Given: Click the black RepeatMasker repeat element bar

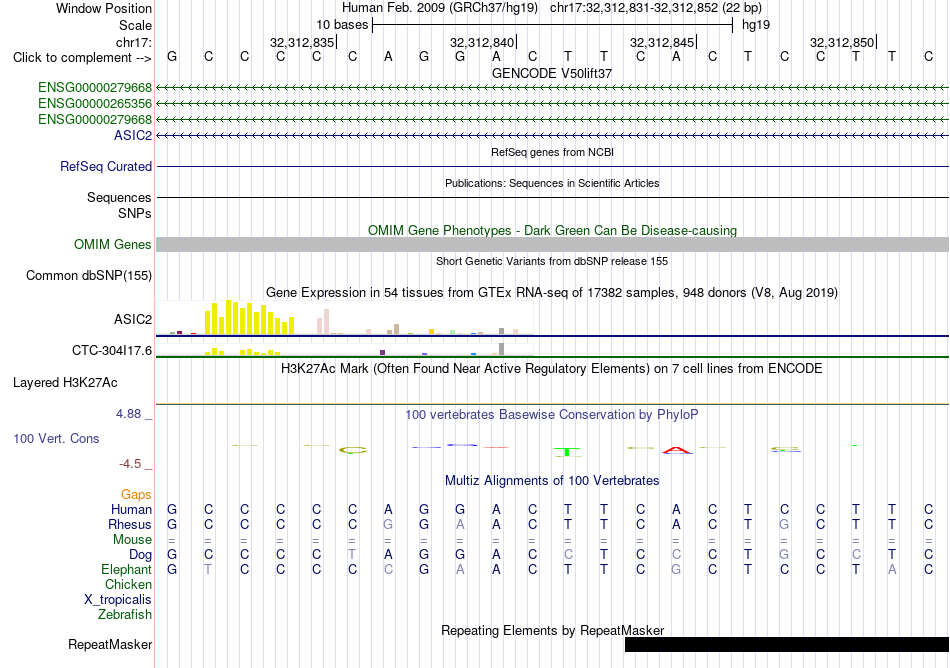Looking at the screenshot, I should (786, 644).
